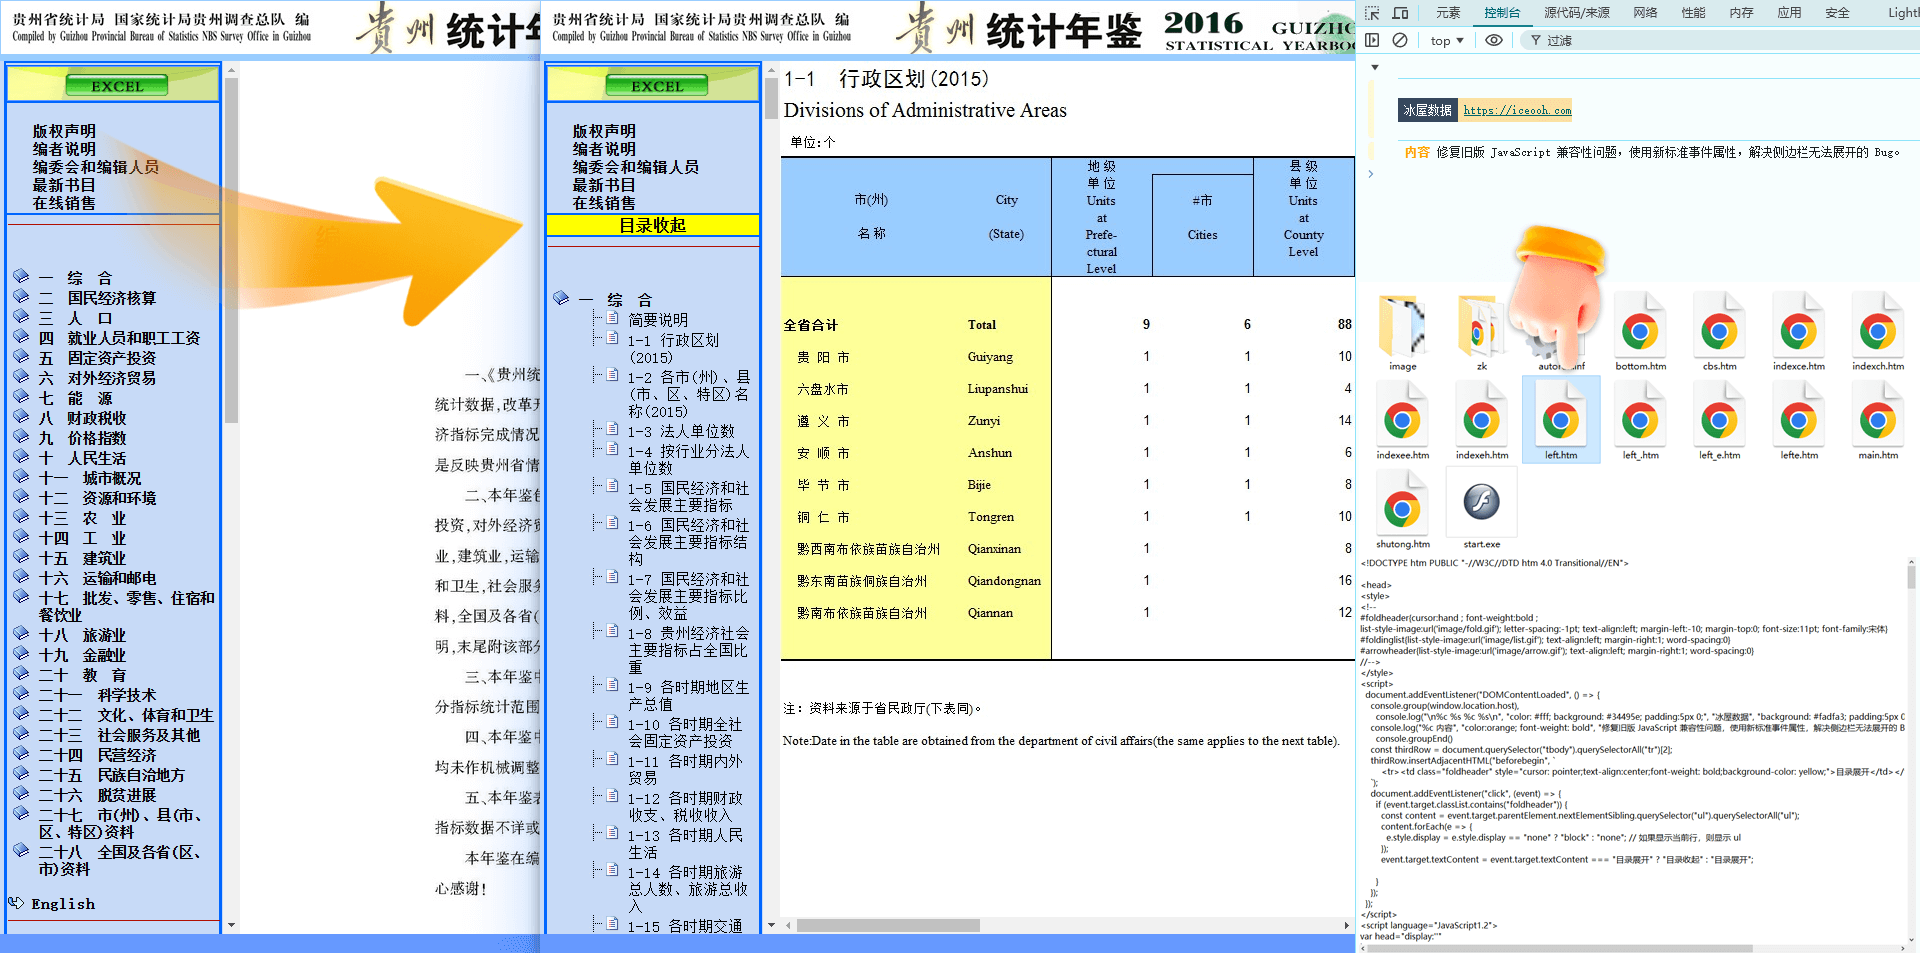Open 1-2 各市(州)、县名称 (2015)
This screenshot has width=1920, height=953.
tap(688, 394)
